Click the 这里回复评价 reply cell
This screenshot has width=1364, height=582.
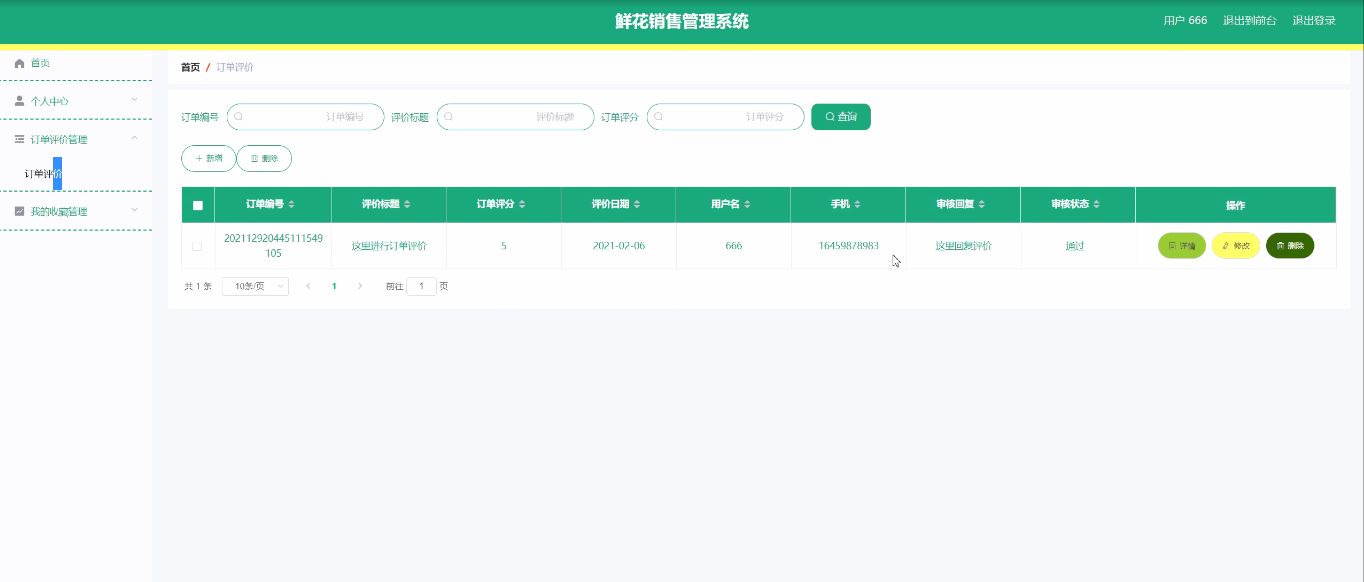tap(963, 246)
